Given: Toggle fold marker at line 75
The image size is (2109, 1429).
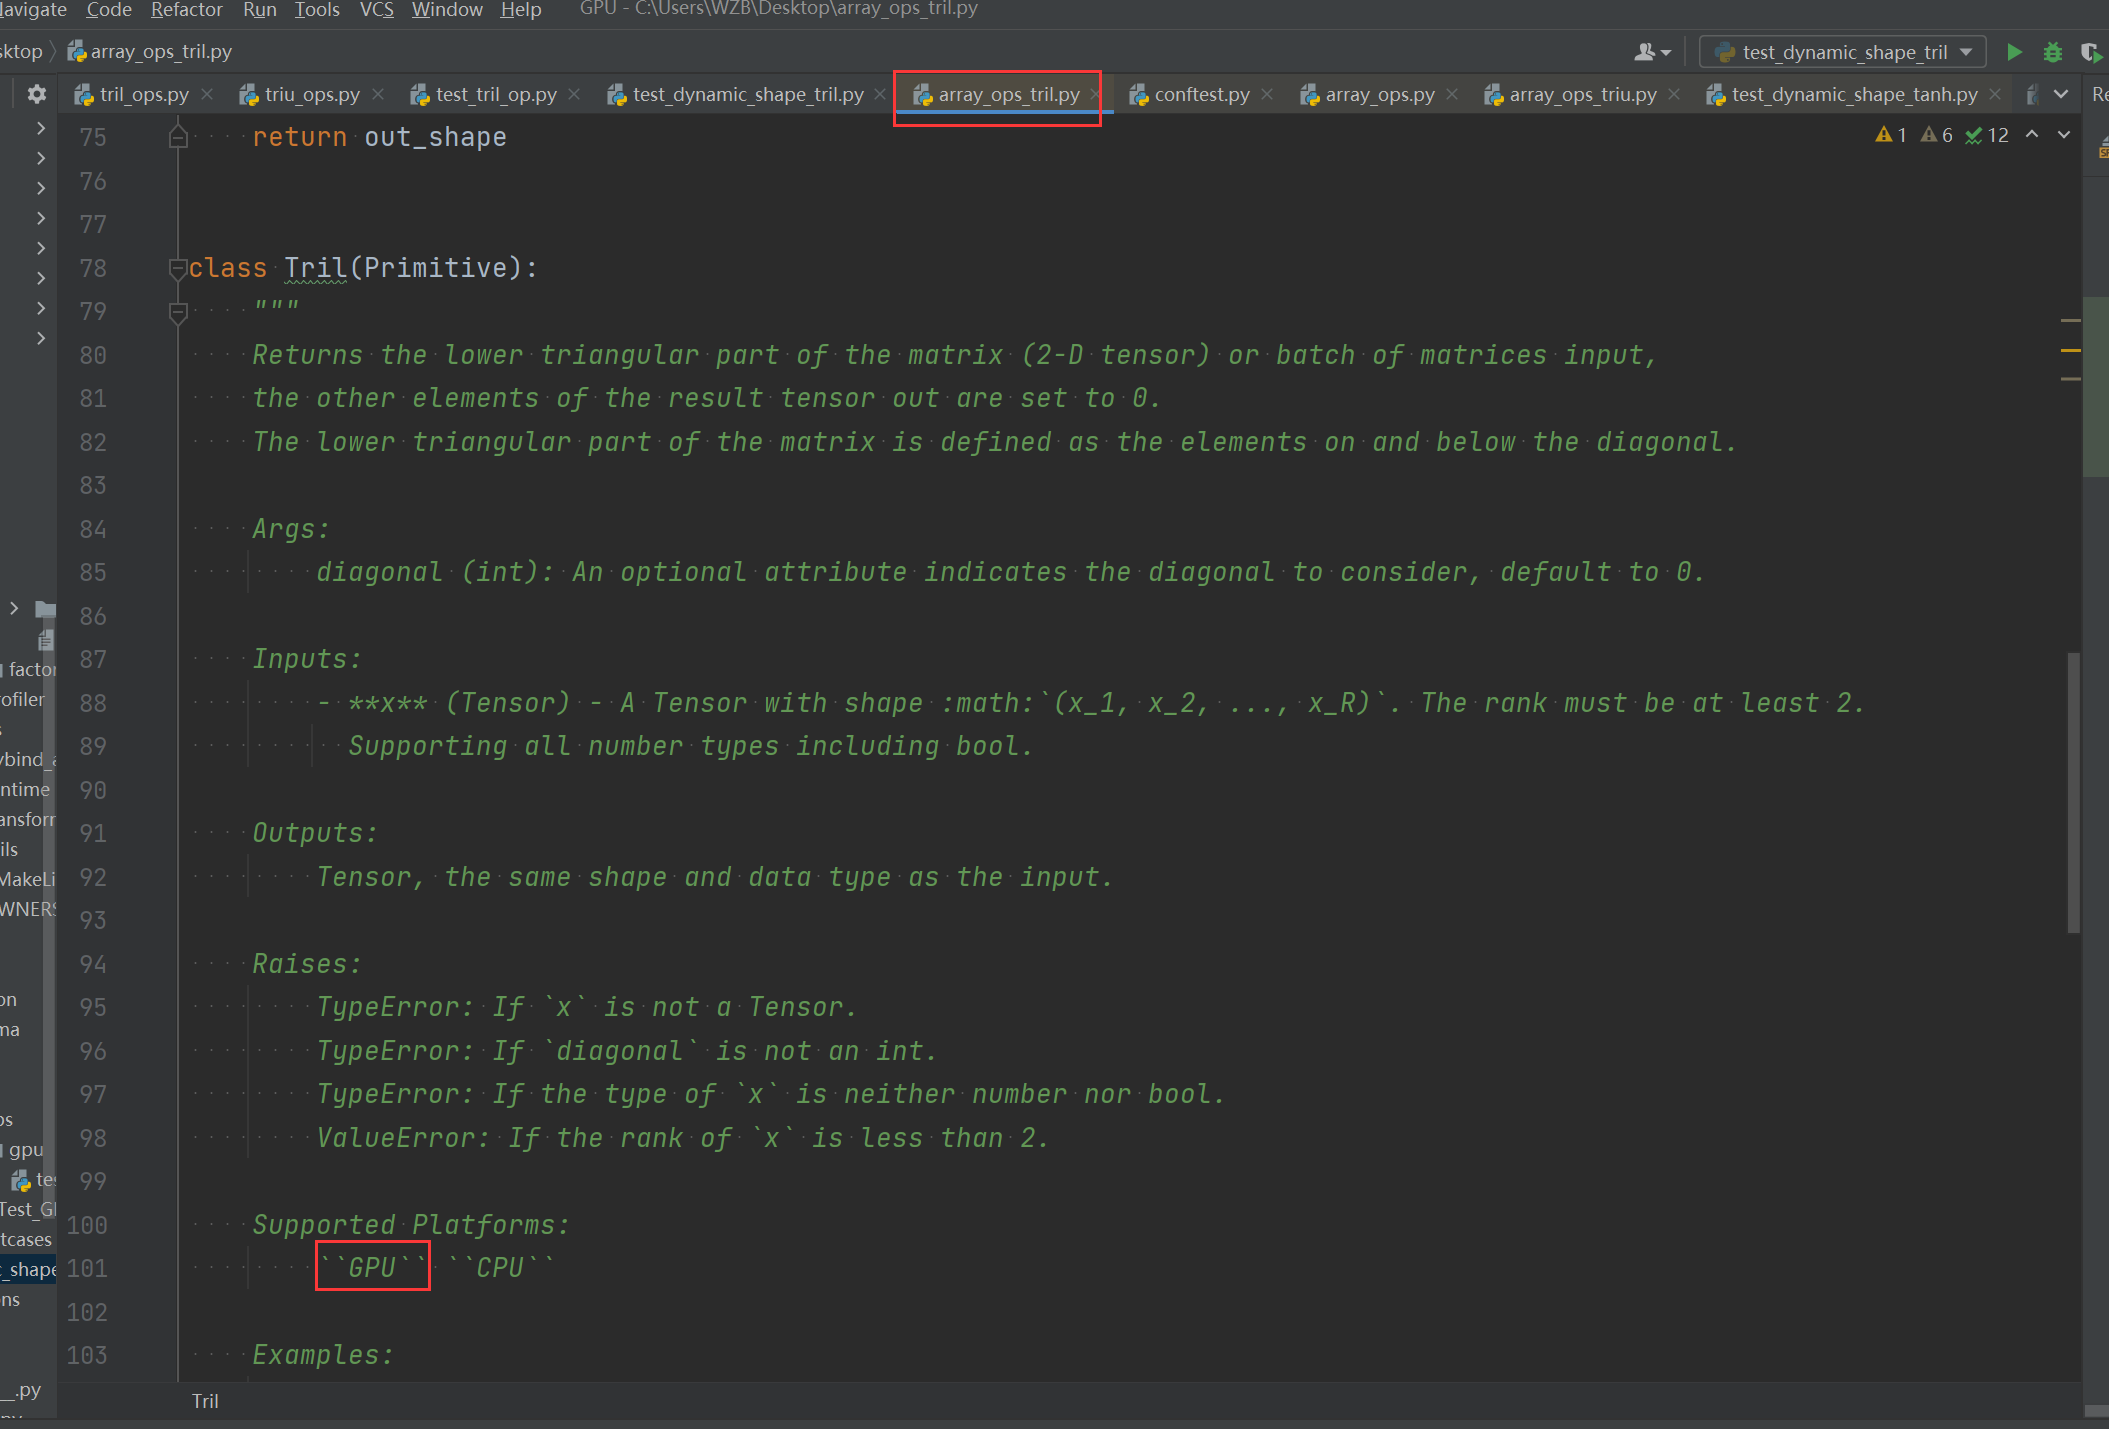Looking at the screenshot, I should point(178,136).
